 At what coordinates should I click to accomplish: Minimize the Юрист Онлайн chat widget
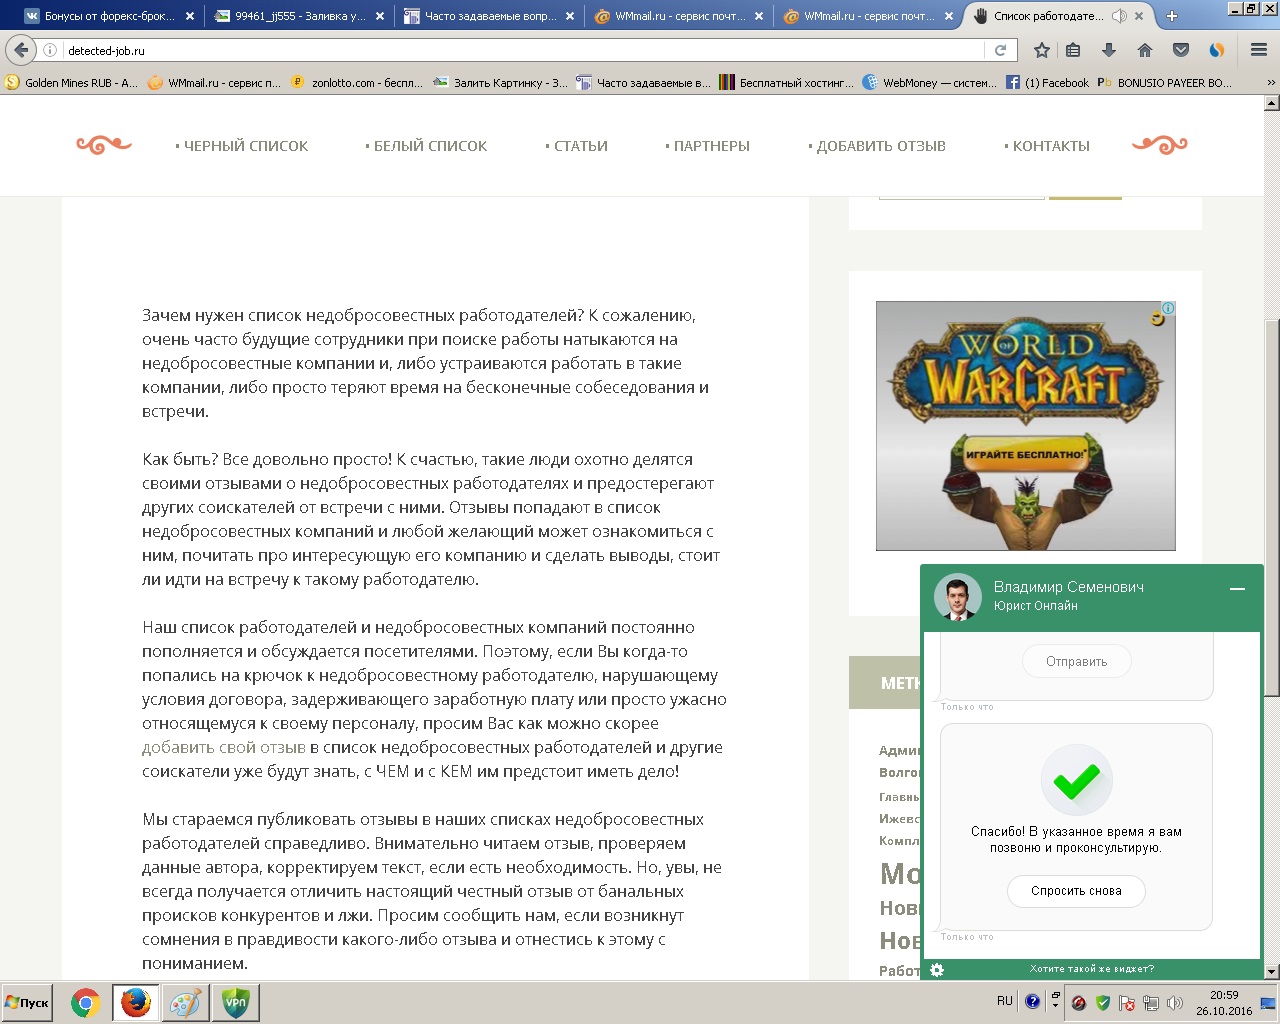coord(1237,589)
